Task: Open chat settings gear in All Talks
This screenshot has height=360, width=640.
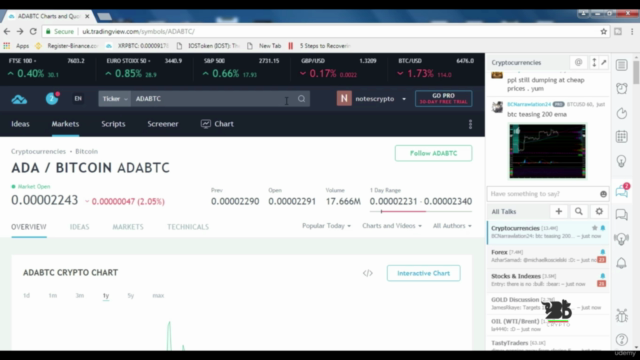Action: tap(599, 211)
